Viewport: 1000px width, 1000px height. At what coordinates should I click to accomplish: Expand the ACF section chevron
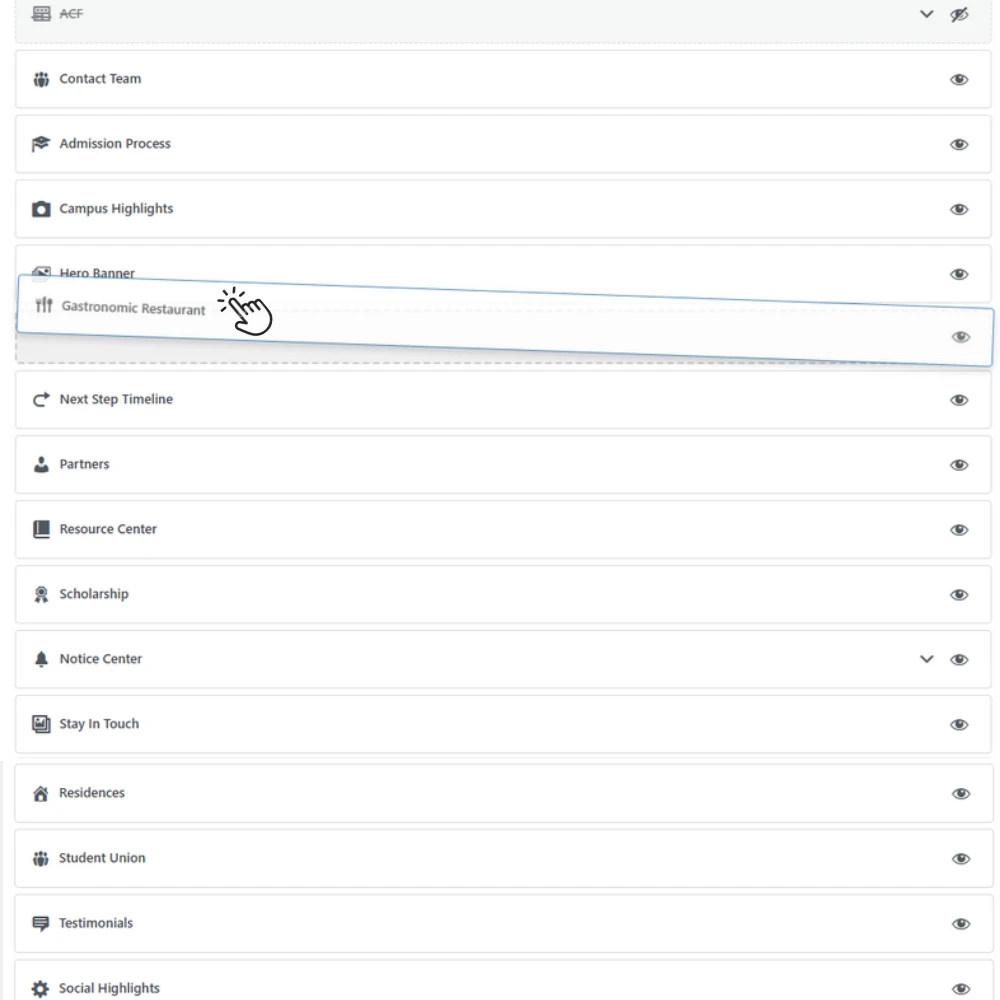click(926, 15)
